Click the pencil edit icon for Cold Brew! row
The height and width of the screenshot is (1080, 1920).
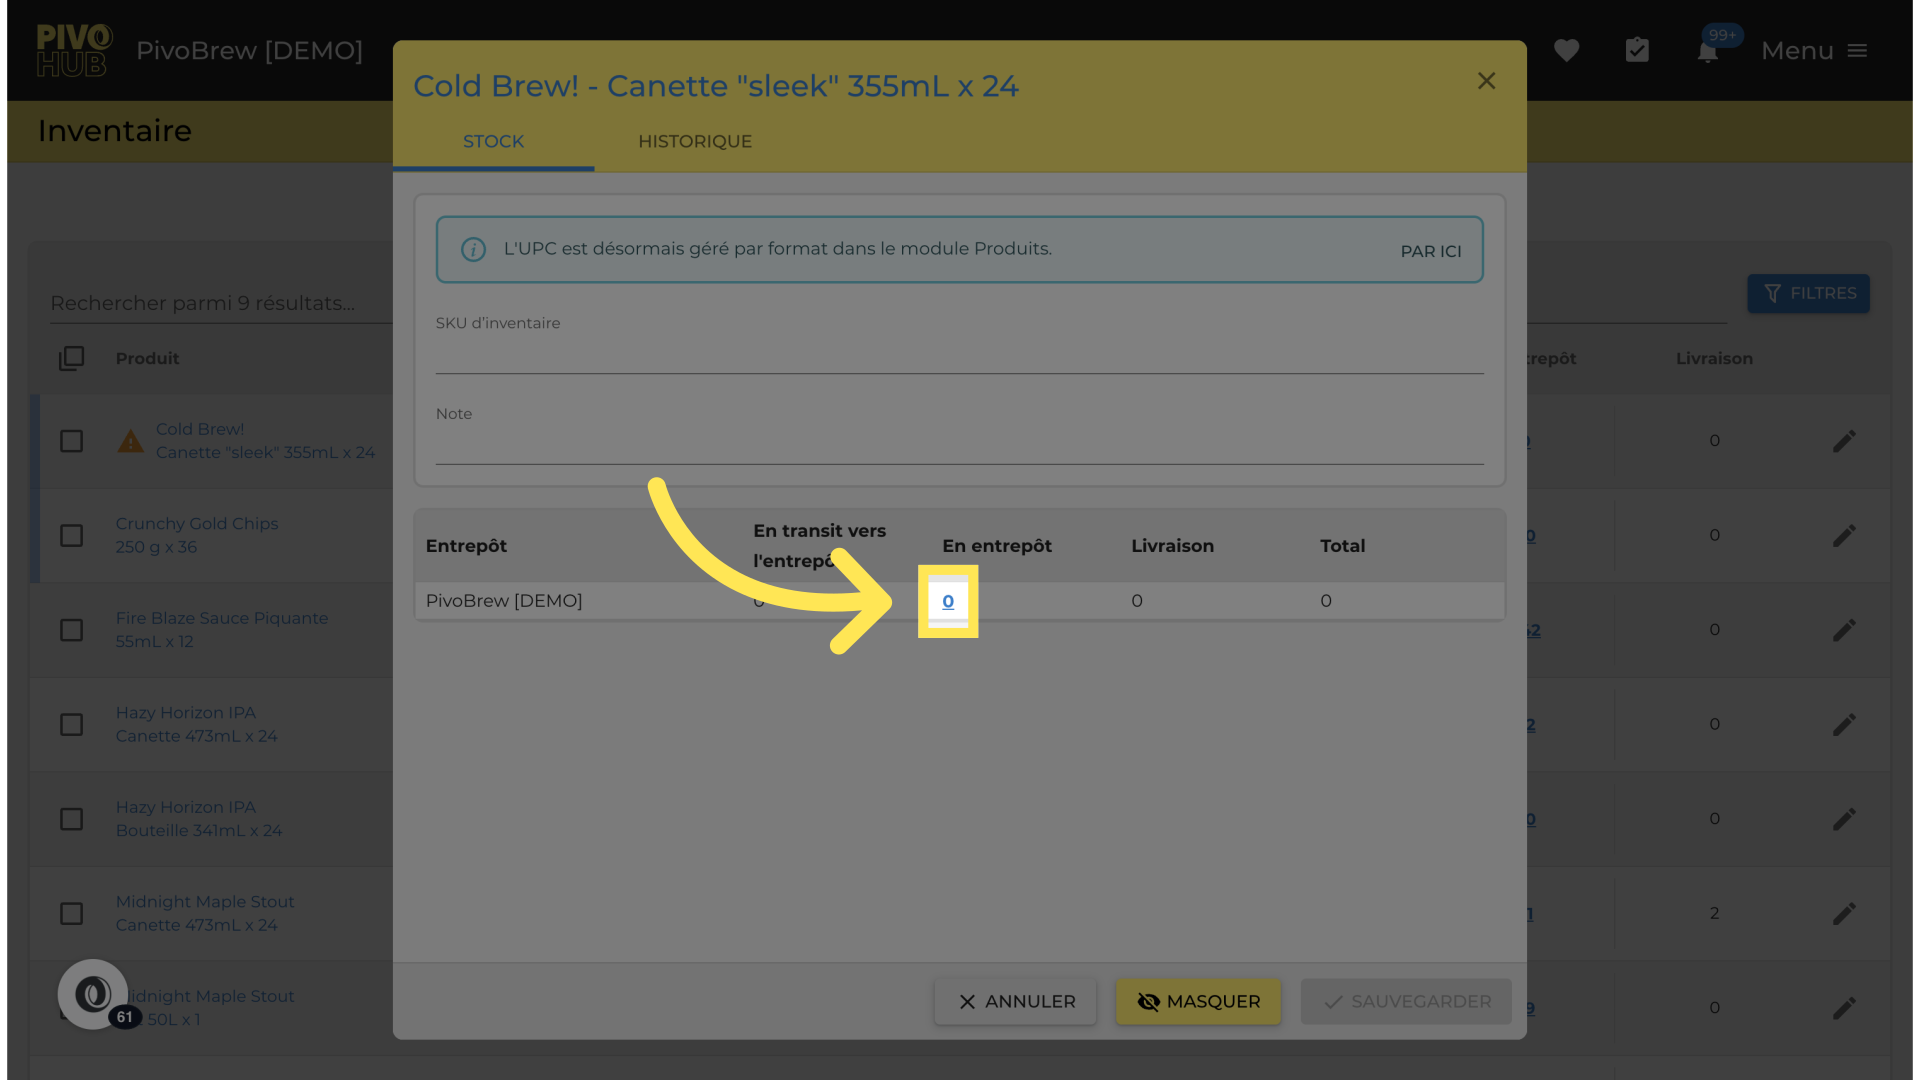click(1844, 441)
